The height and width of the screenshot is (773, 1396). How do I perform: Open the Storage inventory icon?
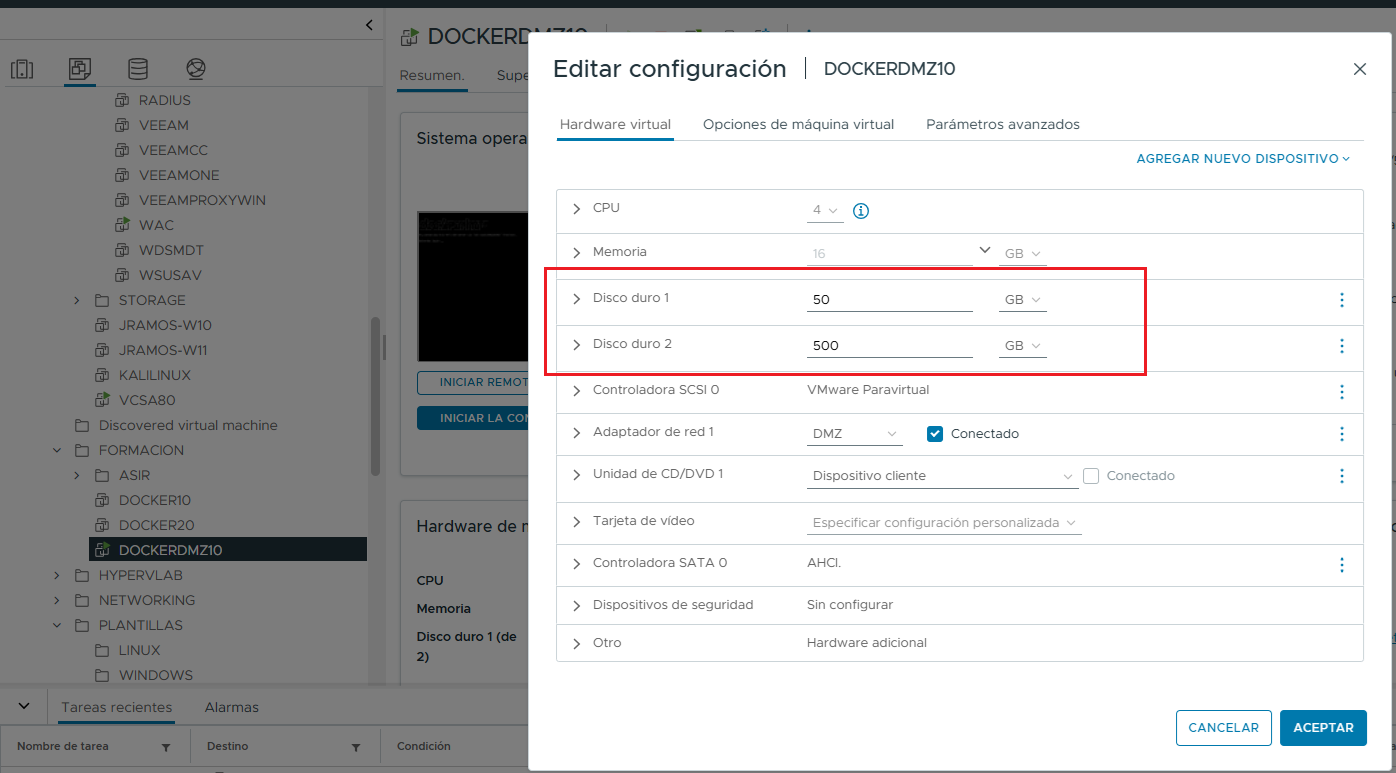coord(138,69)
